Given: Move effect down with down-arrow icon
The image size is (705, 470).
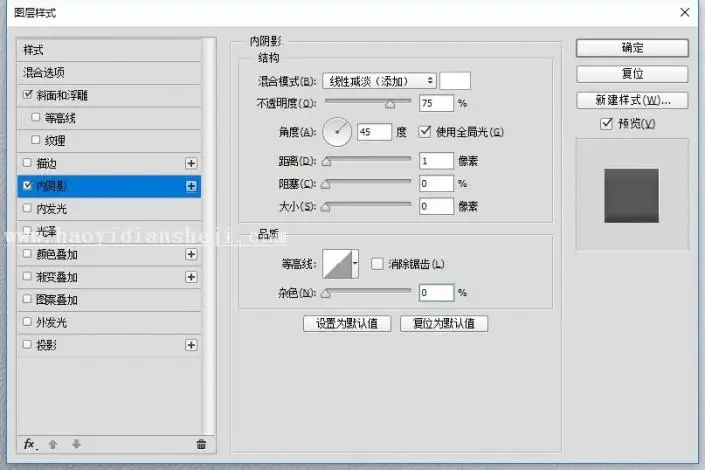Looking at the screenshot, I should point(76,444).
